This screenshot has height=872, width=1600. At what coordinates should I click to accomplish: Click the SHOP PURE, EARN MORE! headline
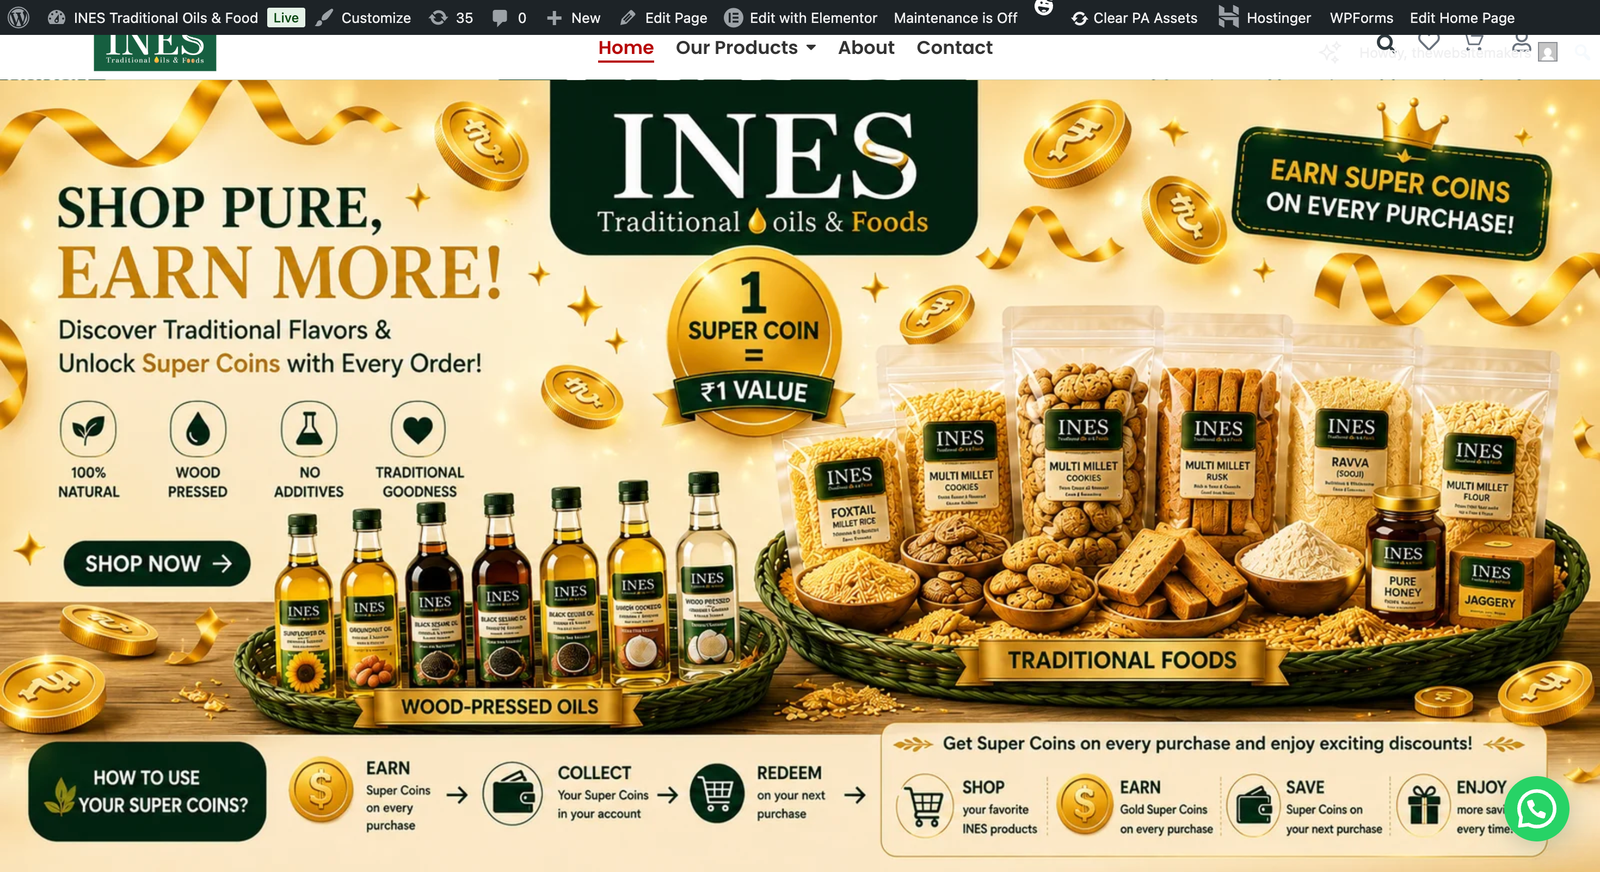[279, 243]
